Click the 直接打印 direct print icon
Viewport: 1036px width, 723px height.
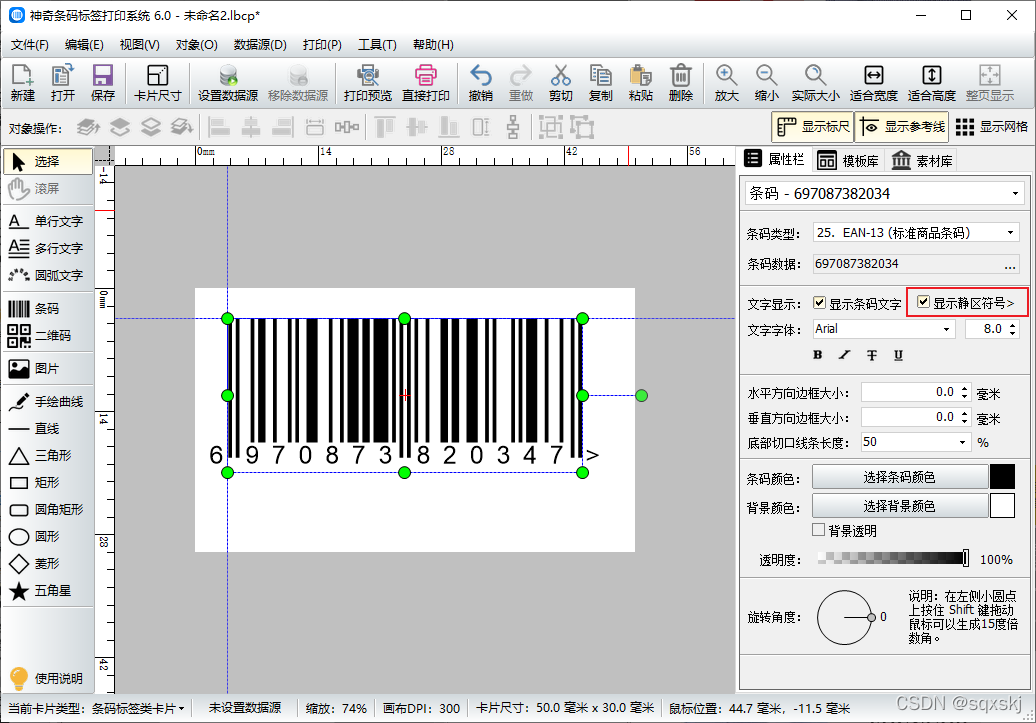point(426,83)
